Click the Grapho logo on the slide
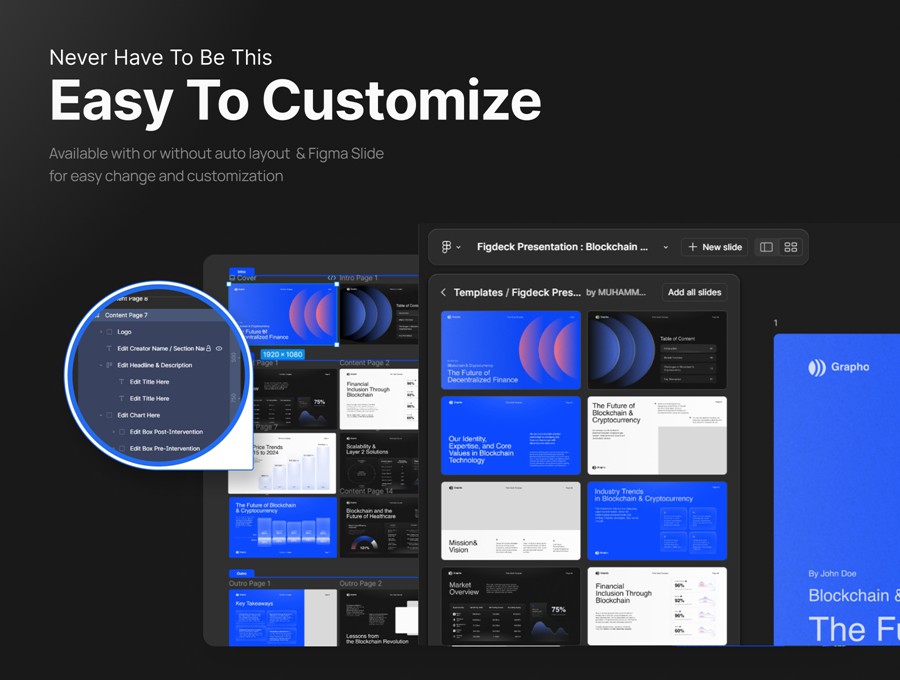The height and width of the screenshot is (680, 900). pyautogui.click(x=839, y=367)
